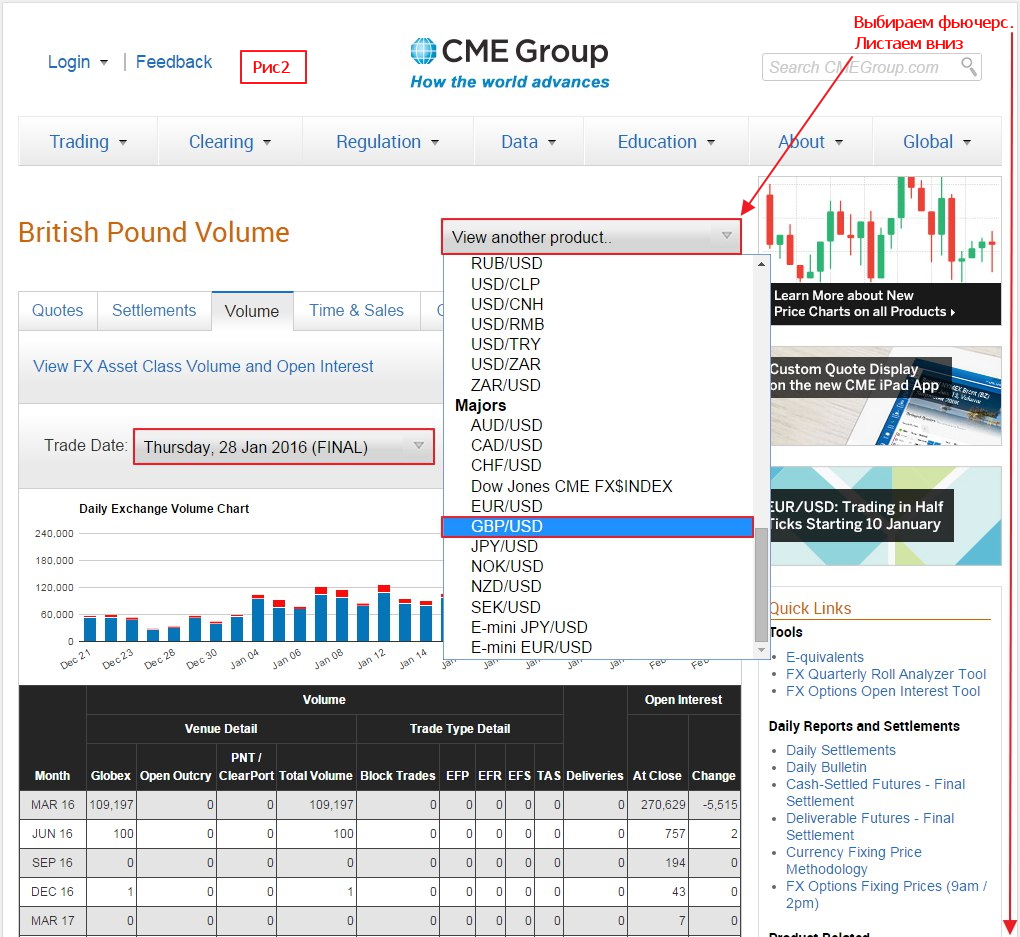This screenshot has width=1020, height=937.
Task: Click the DEC 16 month cell
Action: coord(53,891)
